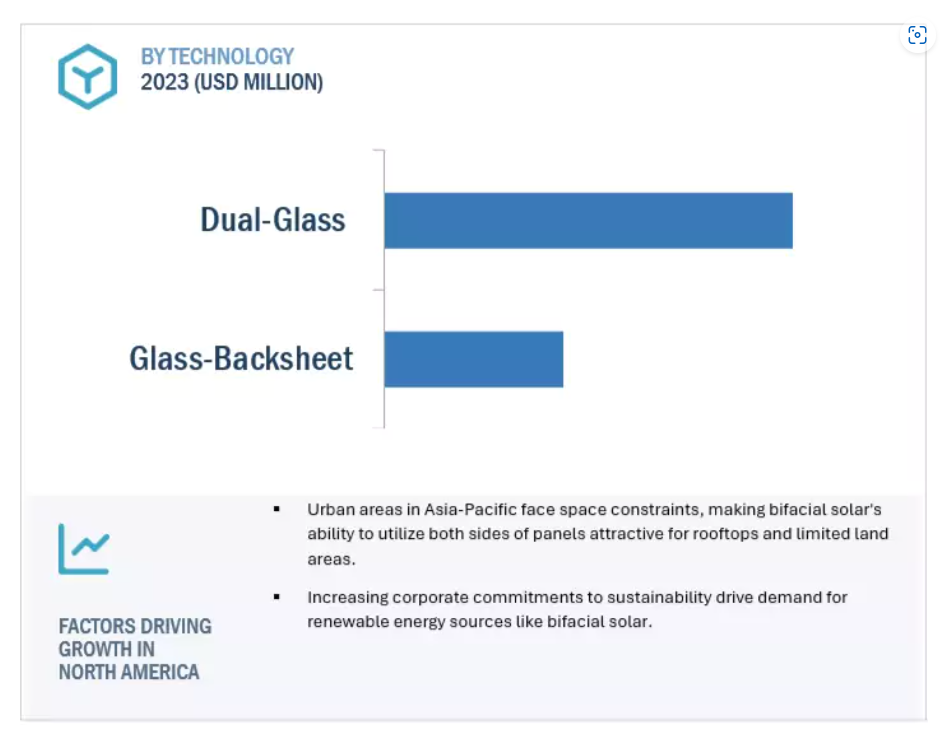The image size is (952, 741).
Task: Click the BY TECHNOLOGY heading
Action: point(217,56)
